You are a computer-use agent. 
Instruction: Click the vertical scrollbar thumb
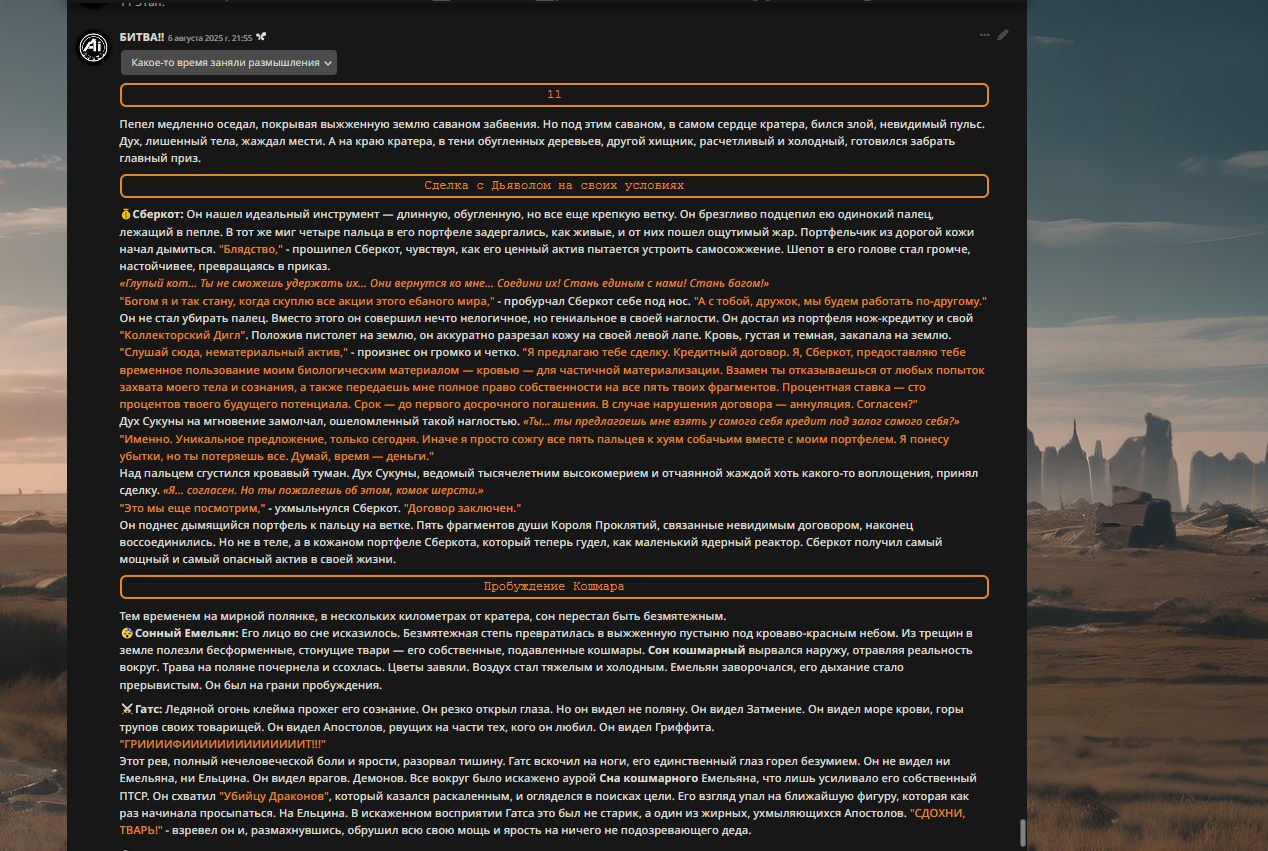pyautogui.click(x=1022, y=832)
